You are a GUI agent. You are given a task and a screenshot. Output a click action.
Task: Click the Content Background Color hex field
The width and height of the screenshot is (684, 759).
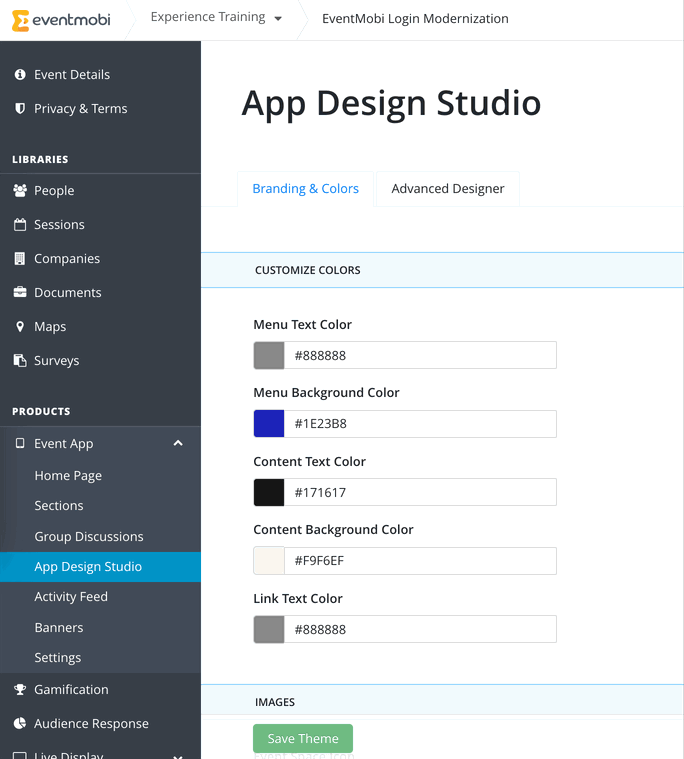pyautogui.click(x=420, y=561)
